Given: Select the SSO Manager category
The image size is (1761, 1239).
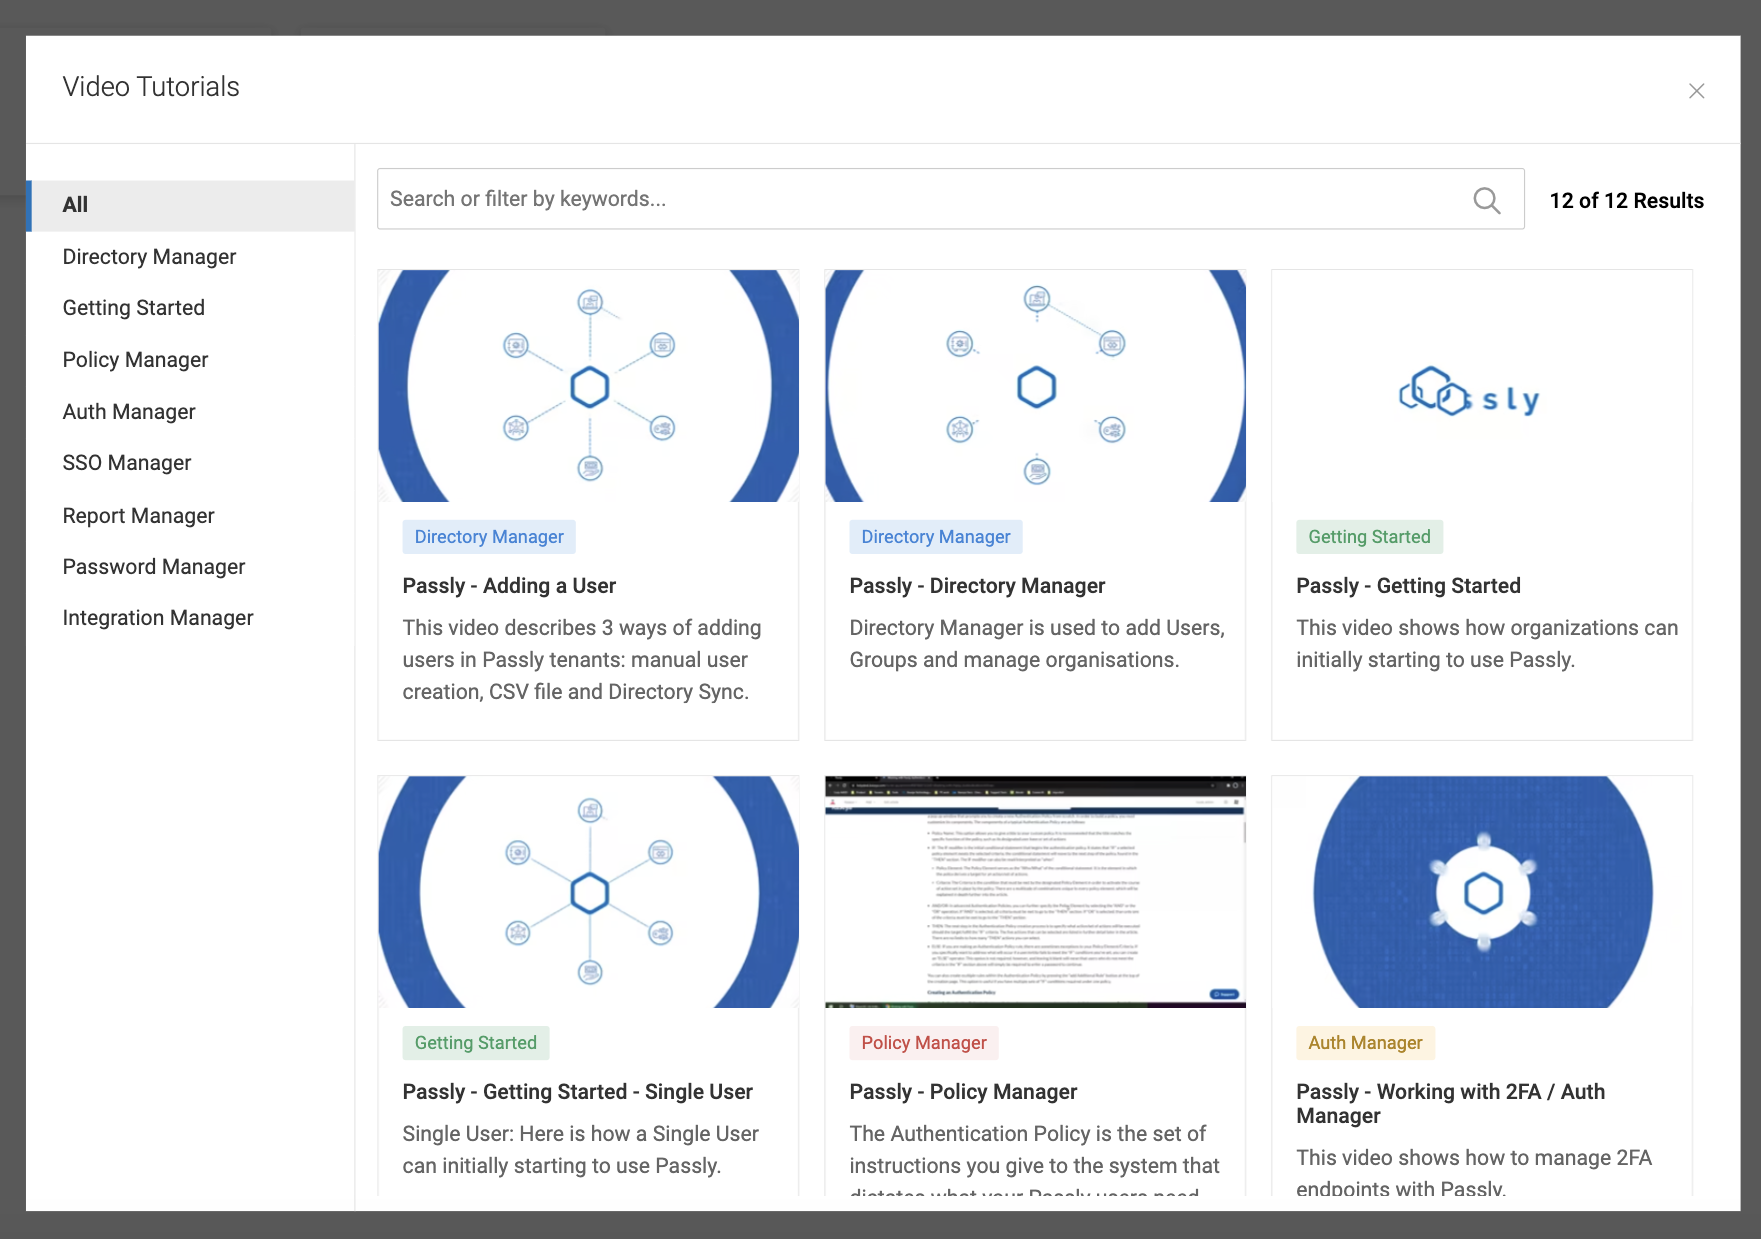Looking at the screenshot, I should coord(127,462).
